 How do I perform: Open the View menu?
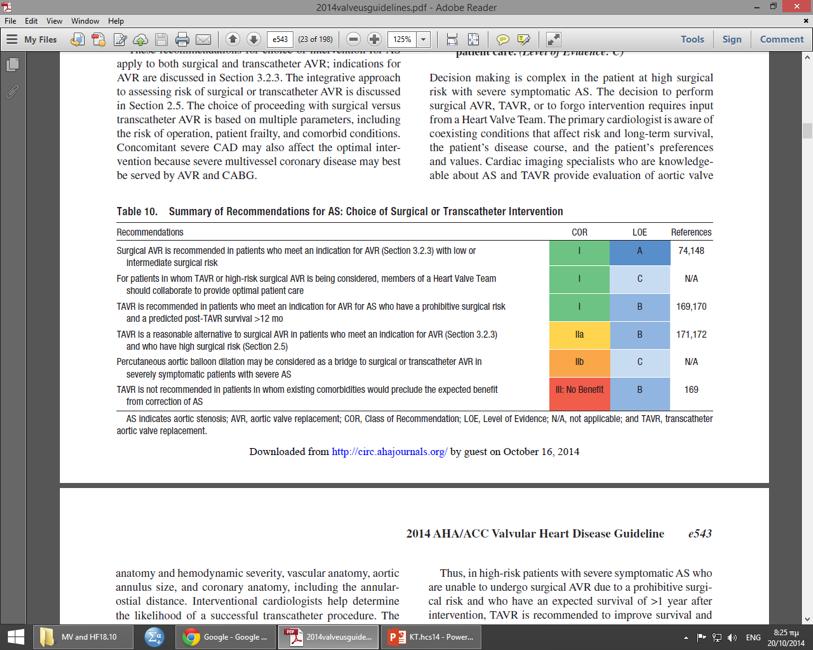click(54, 21)
